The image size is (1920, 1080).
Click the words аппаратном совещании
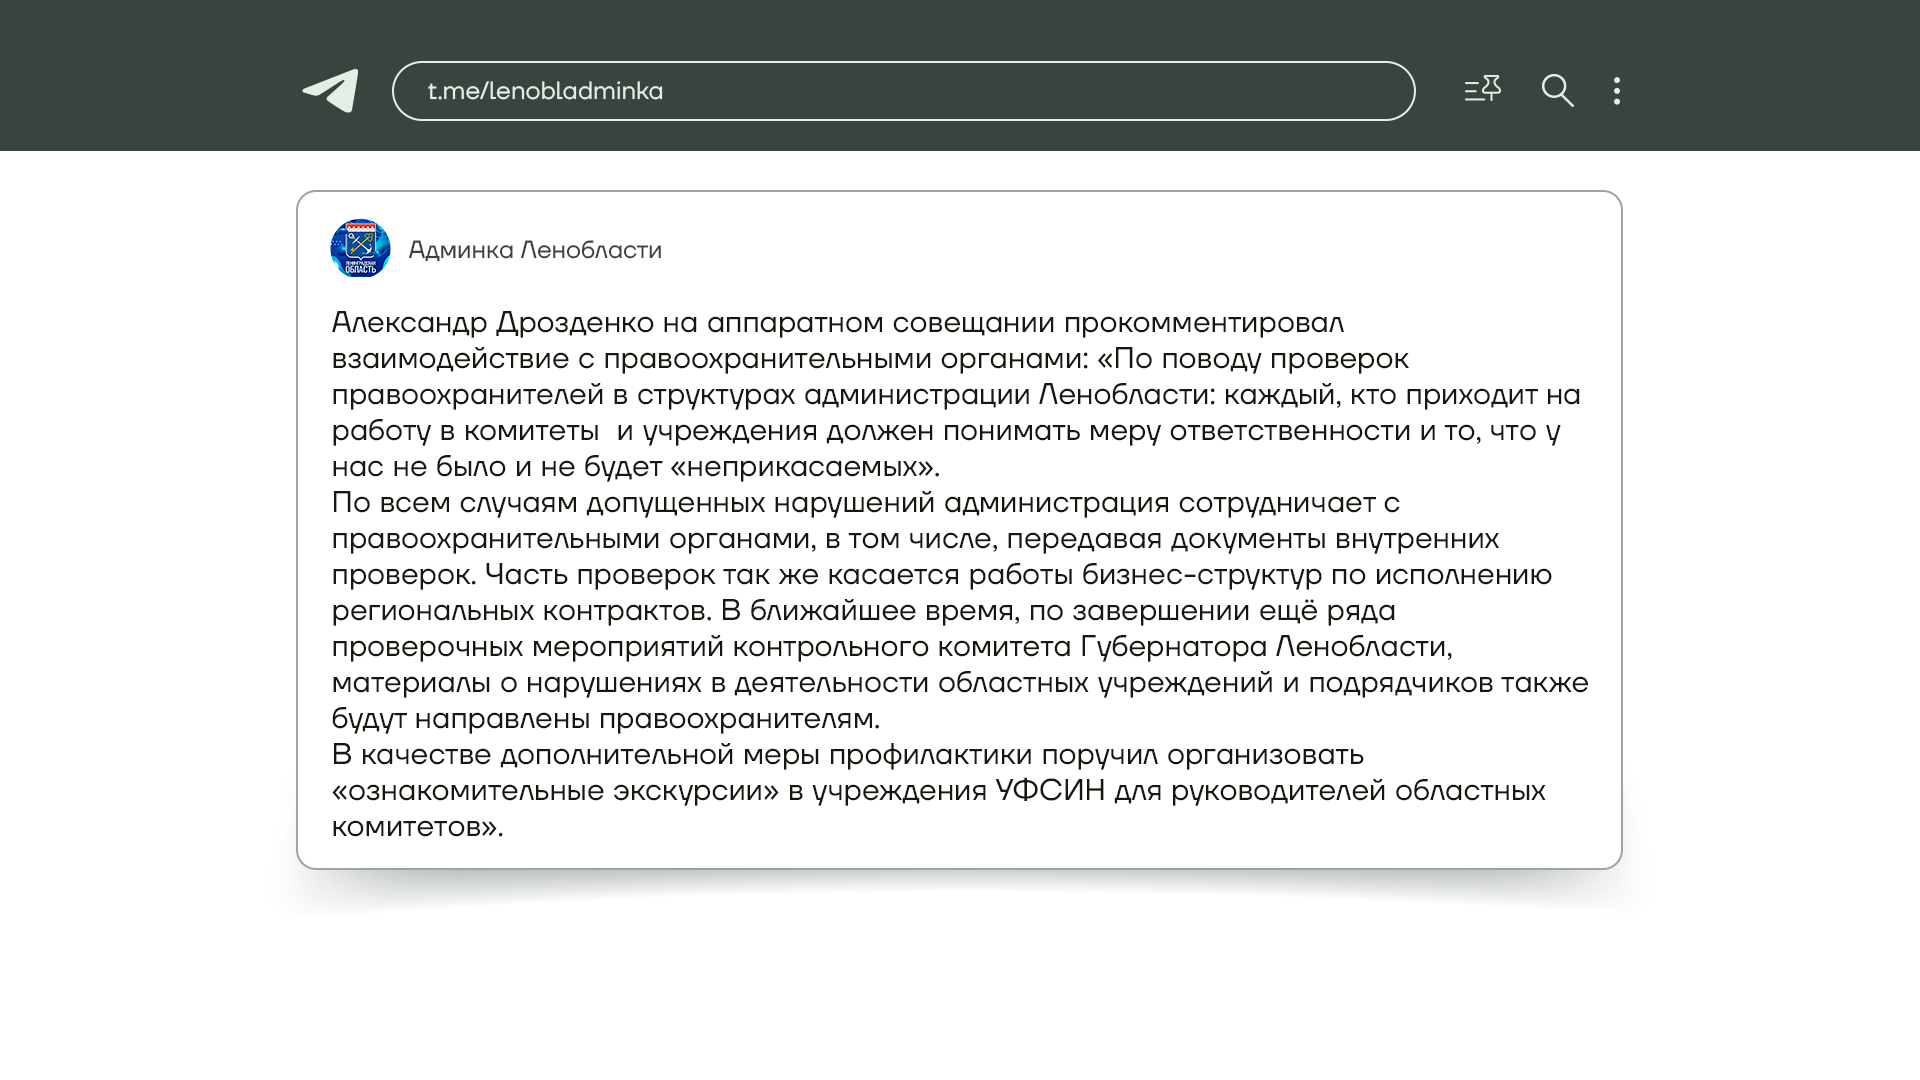coord(880,323)
